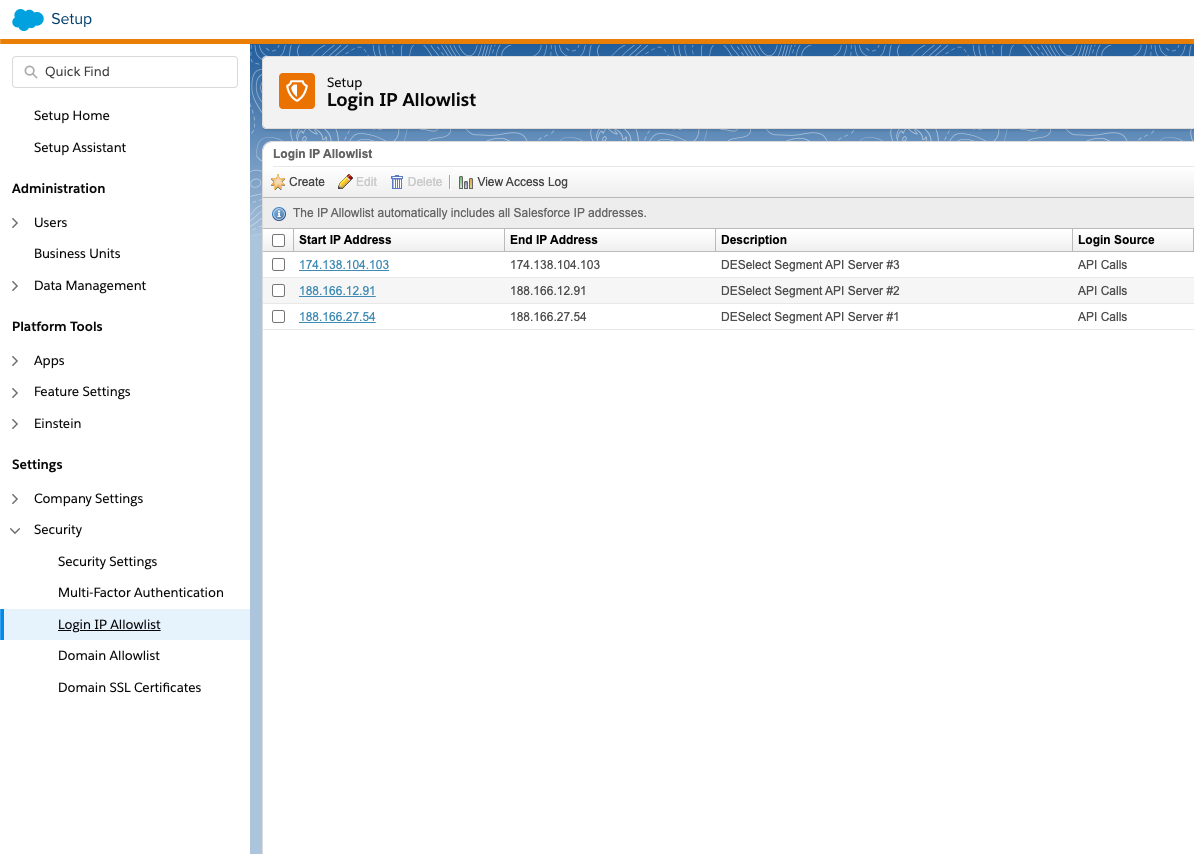Click the Settings section heading

click(37, 465)
